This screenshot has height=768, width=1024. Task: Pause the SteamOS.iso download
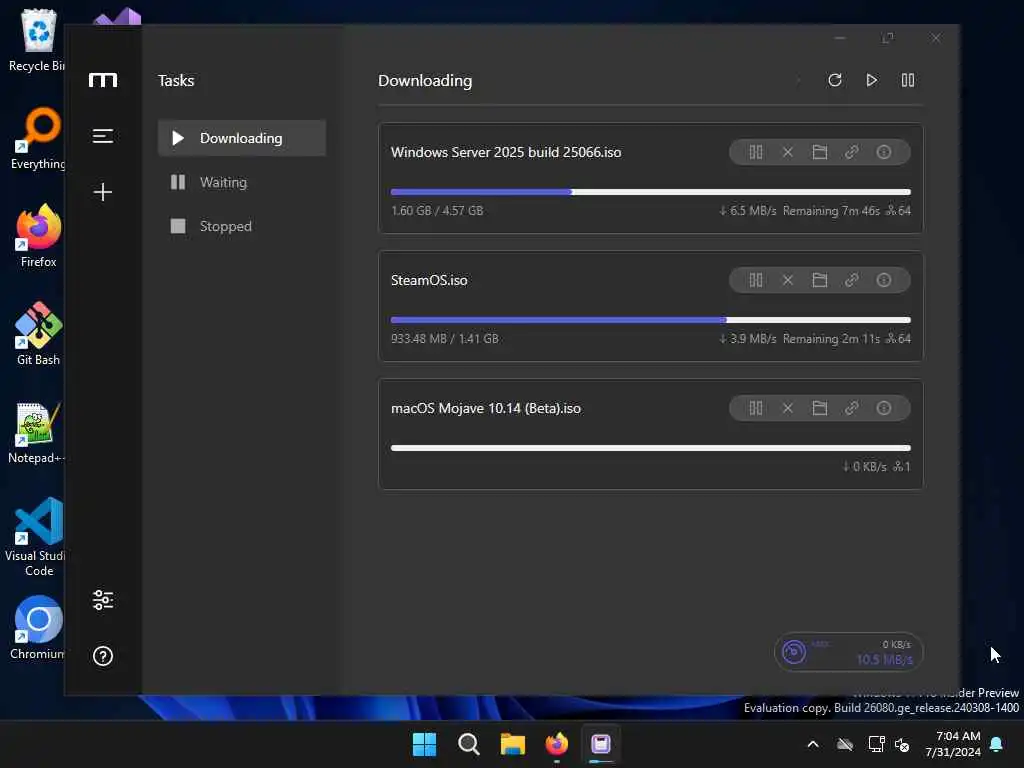[756, 280]
